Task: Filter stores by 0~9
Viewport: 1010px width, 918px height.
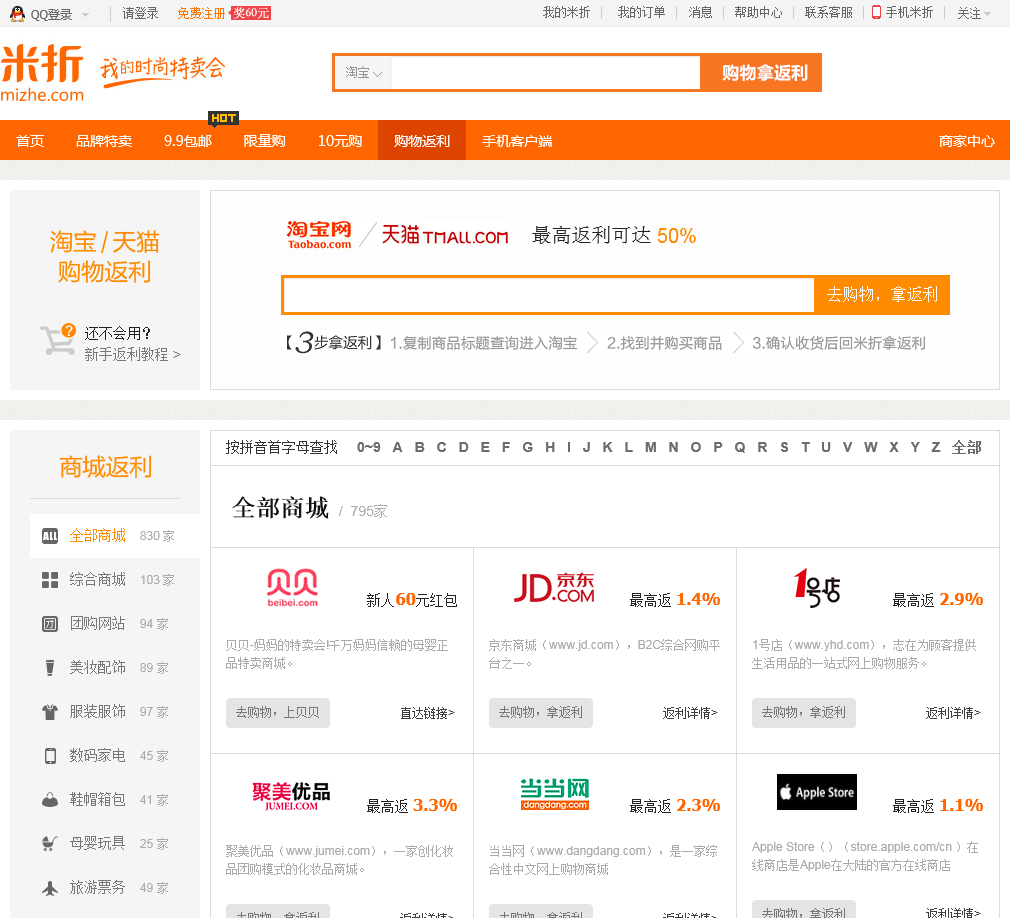Action: [x=368, y=447]
